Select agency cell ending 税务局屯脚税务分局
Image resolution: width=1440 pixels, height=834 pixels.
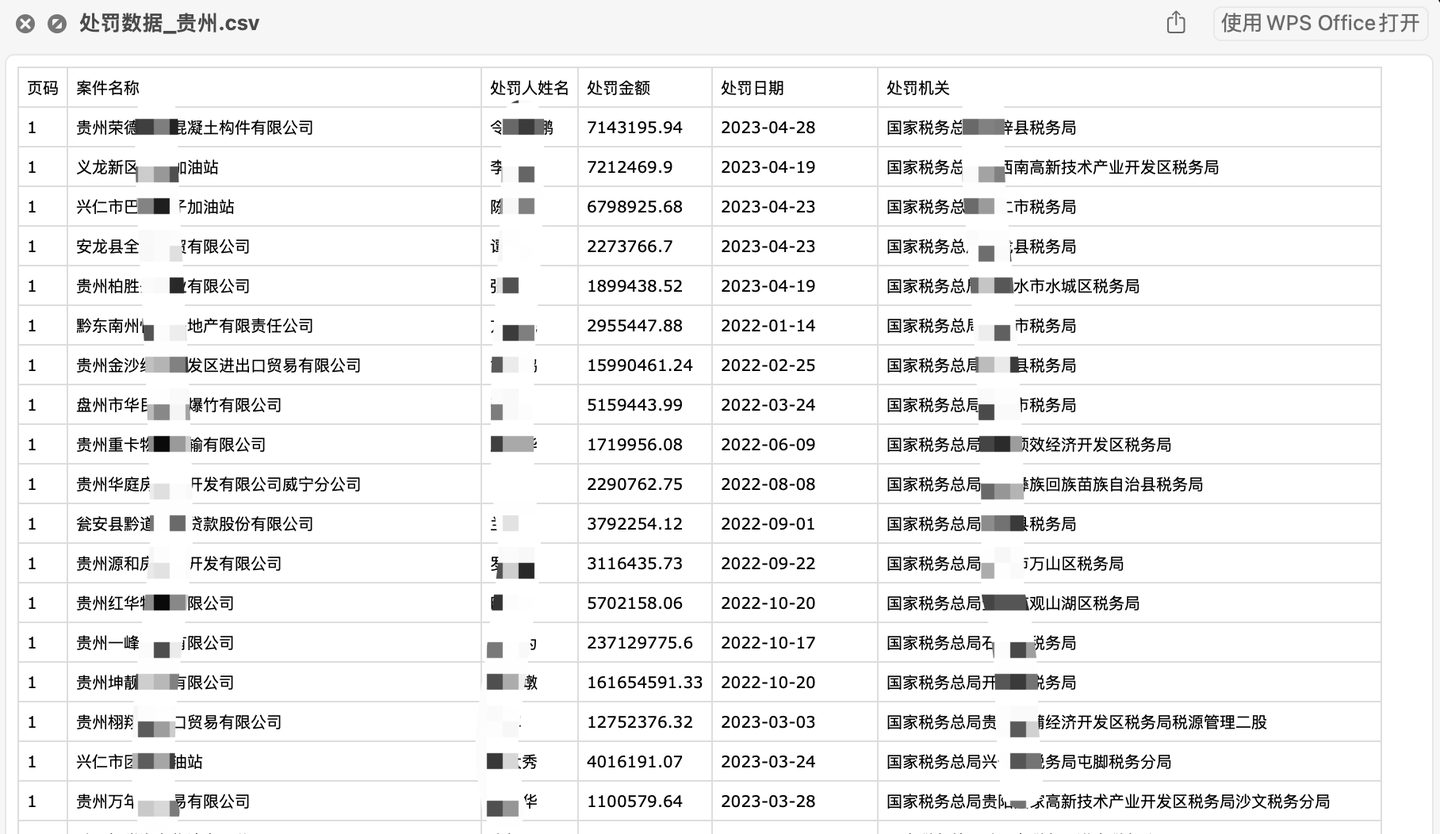click(1129, 761)
